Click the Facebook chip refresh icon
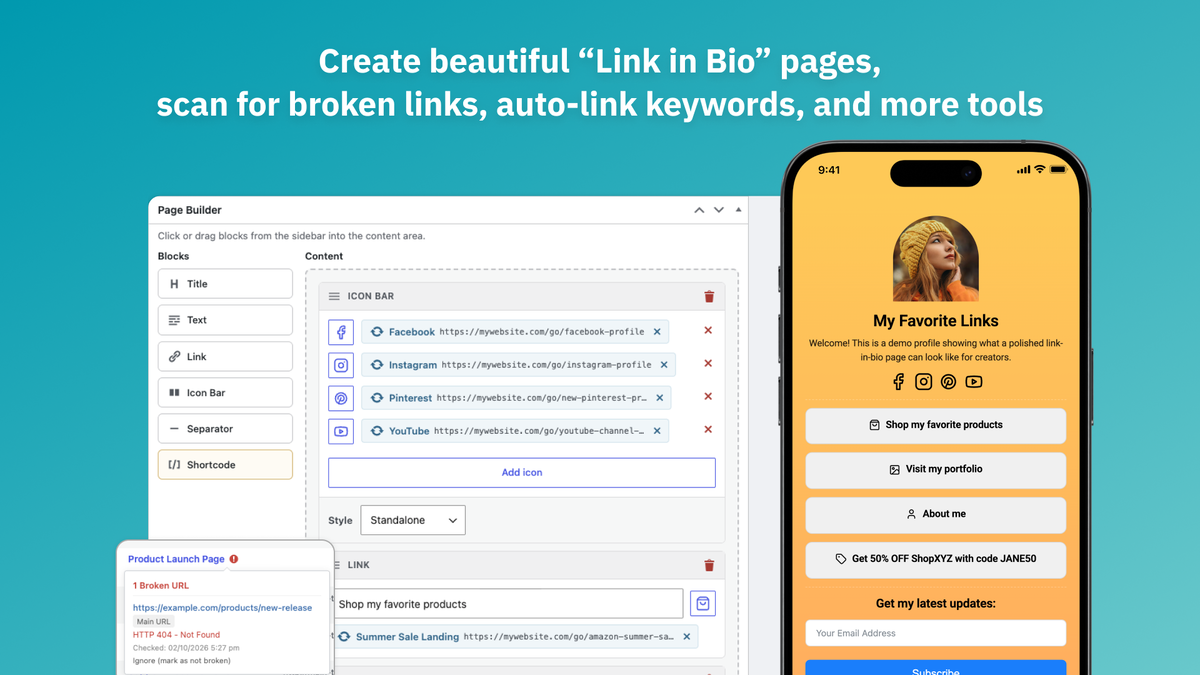The image size is (1200, 675). [377, 332]
